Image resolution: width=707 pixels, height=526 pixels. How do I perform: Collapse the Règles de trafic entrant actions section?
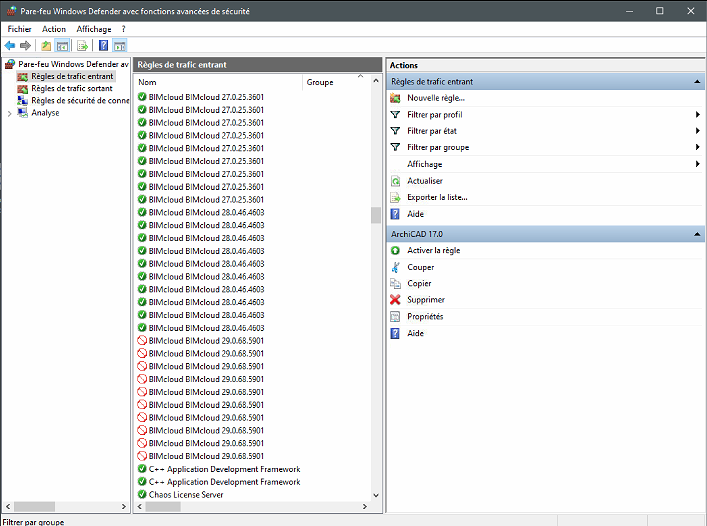pos(697,82)
